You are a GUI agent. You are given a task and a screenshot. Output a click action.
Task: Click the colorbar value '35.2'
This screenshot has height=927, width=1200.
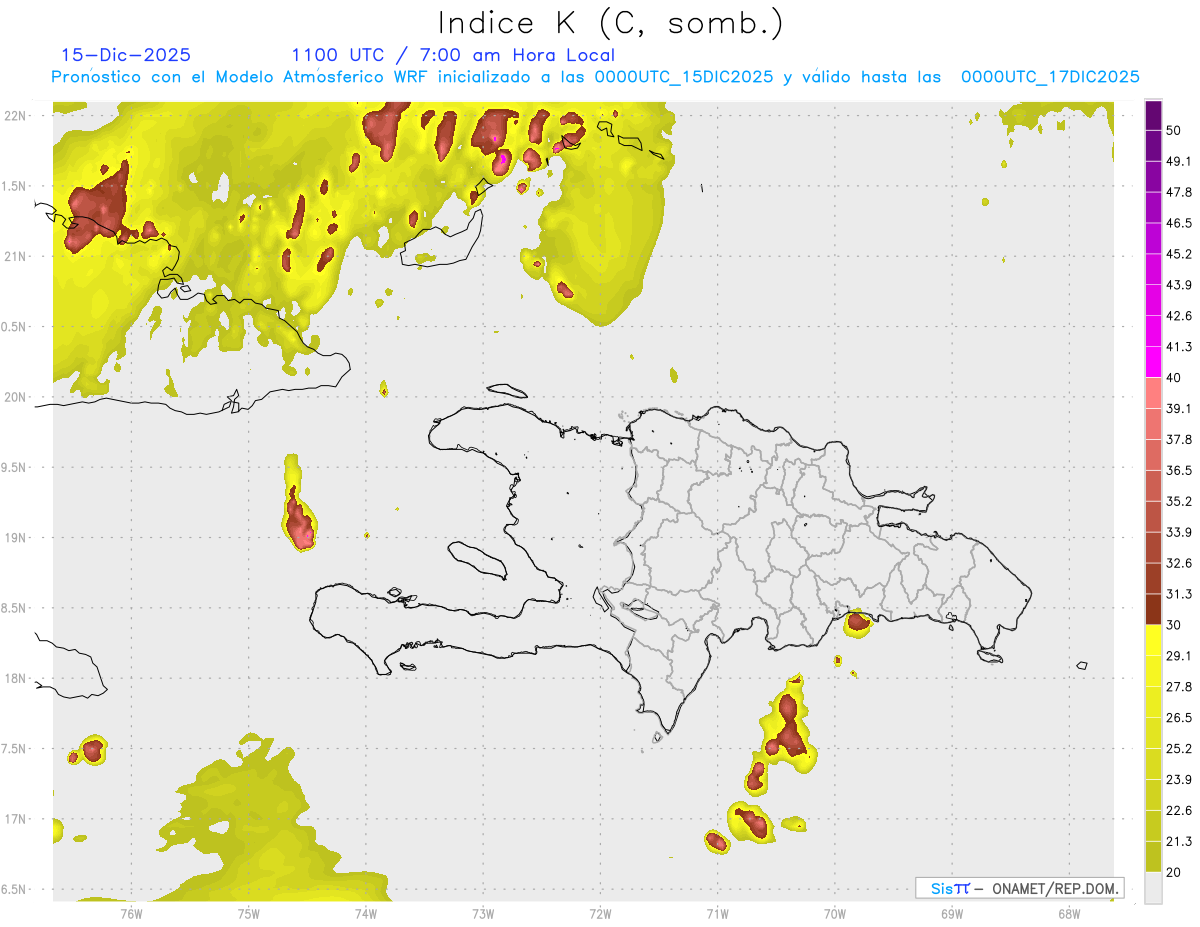point(1178,501)
